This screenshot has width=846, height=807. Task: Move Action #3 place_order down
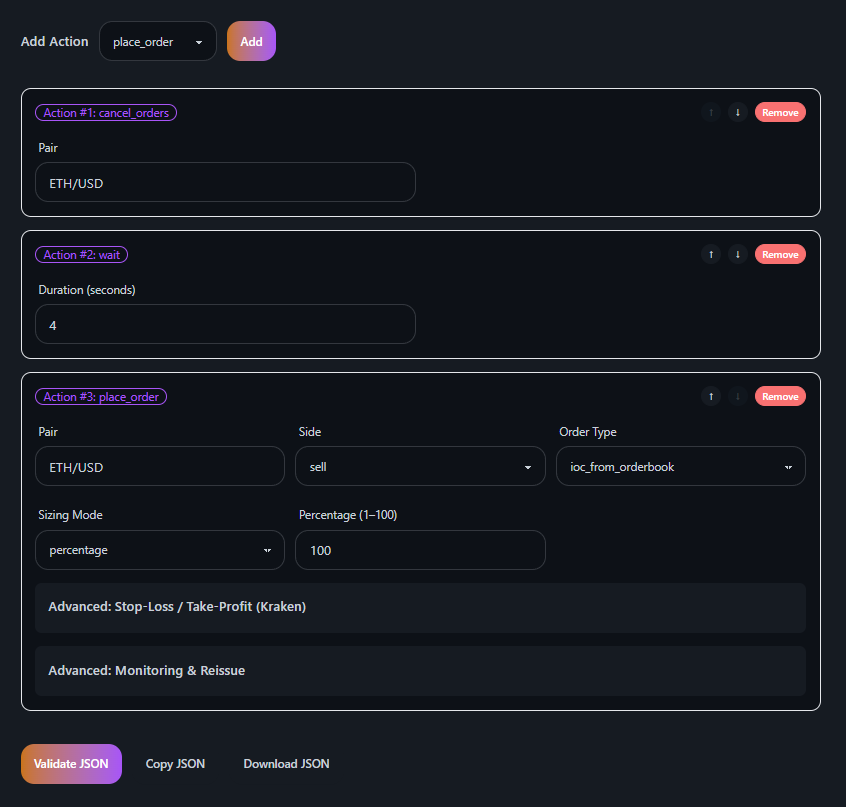pos(738,396)
